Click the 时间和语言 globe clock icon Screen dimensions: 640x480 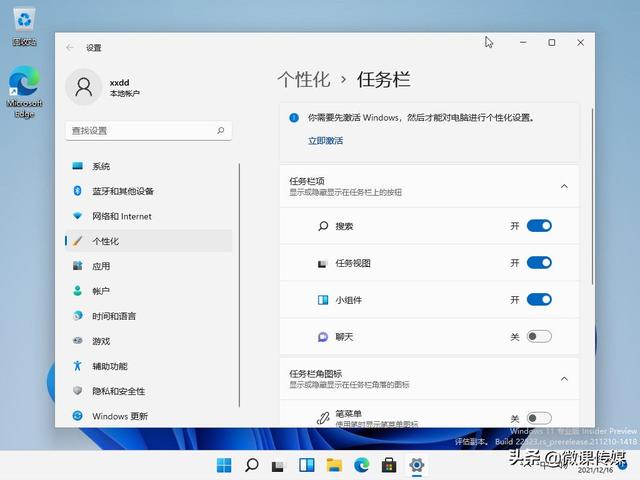point(78,316)
